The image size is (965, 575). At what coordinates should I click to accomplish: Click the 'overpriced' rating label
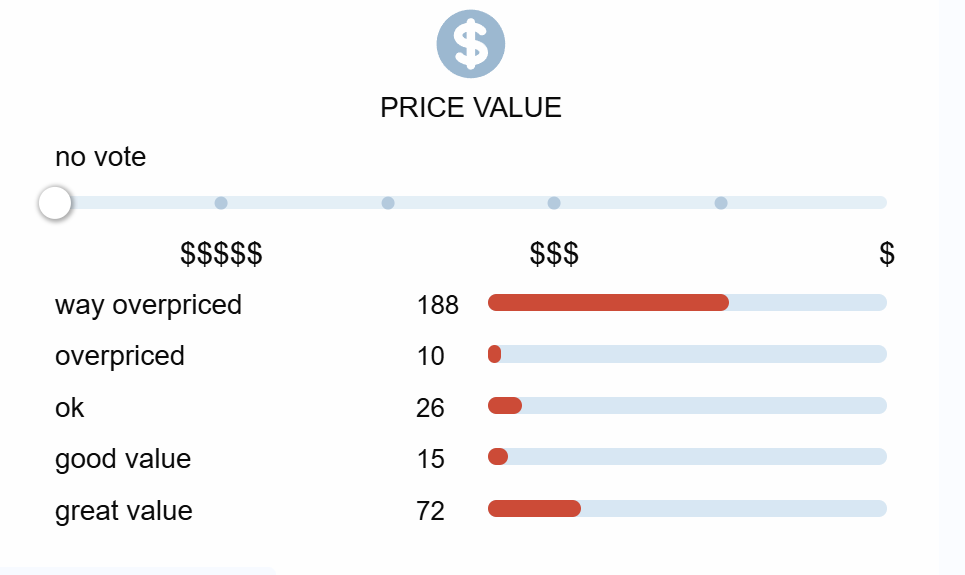point(120,356)
